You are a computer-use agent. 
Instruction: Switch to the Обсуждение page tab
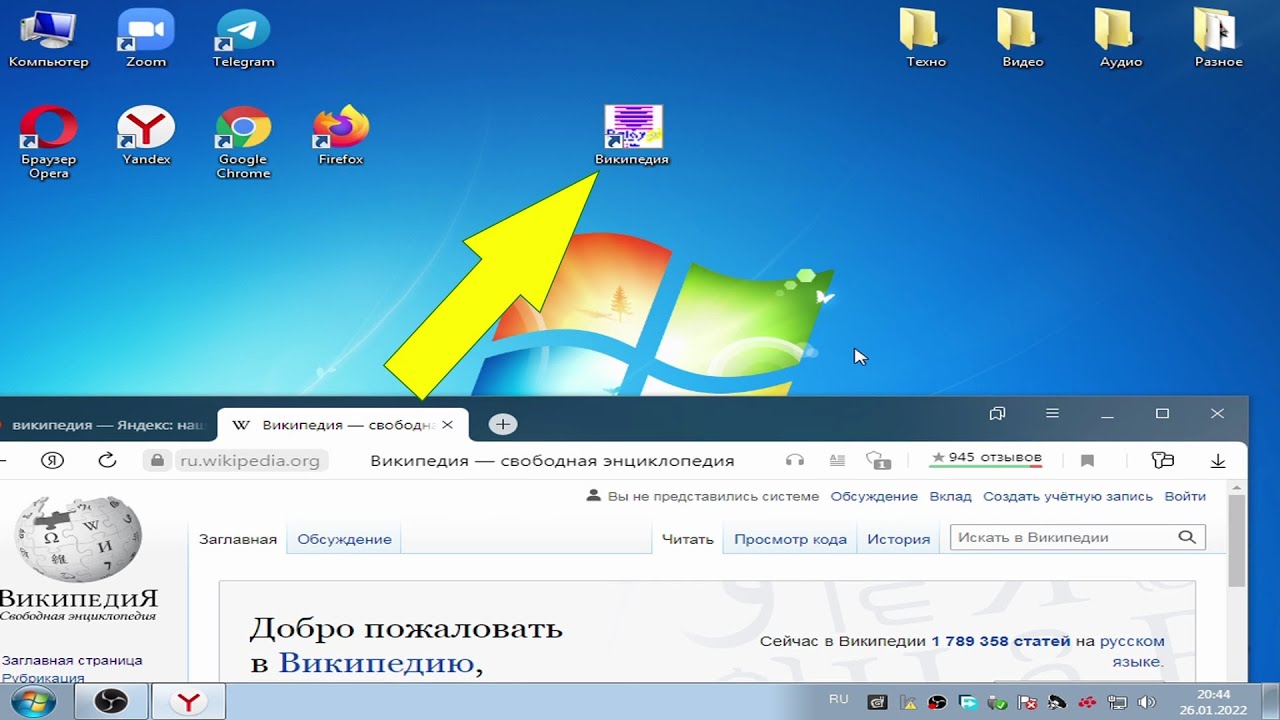(344, 539)
